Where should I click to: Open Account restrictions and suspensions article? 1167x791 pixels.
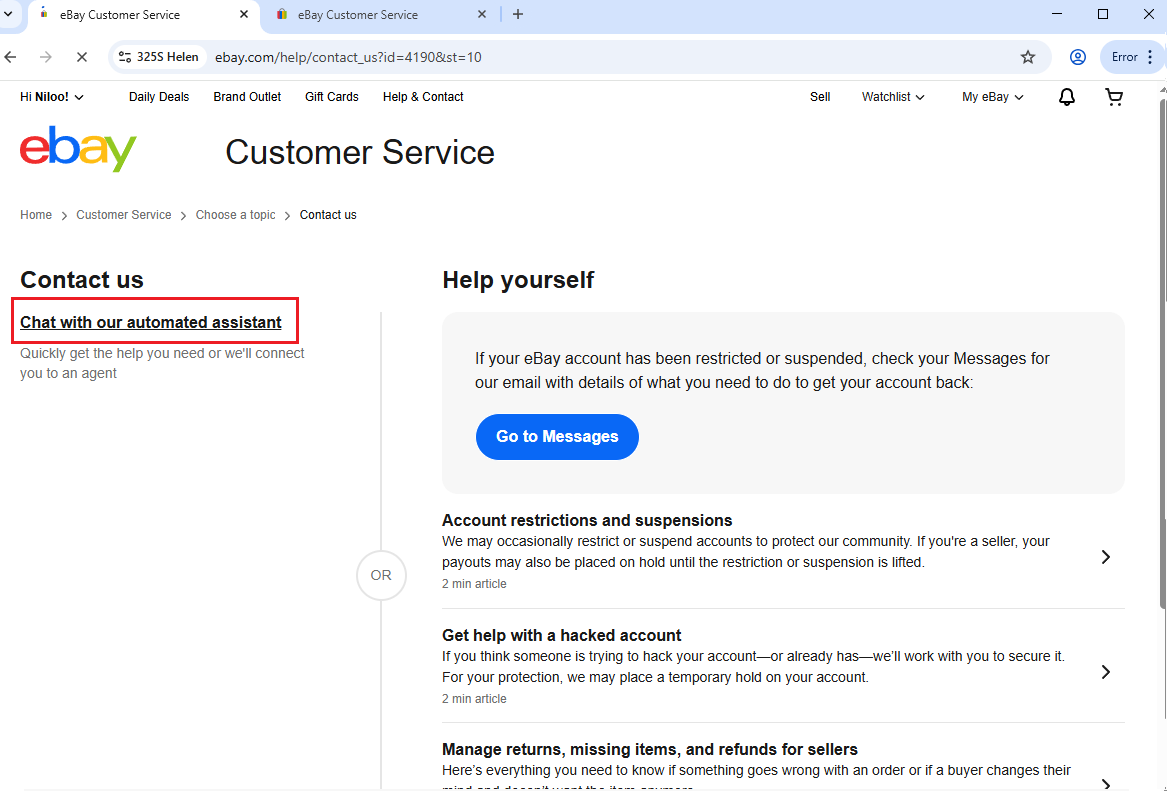click(x=587, y=520)
